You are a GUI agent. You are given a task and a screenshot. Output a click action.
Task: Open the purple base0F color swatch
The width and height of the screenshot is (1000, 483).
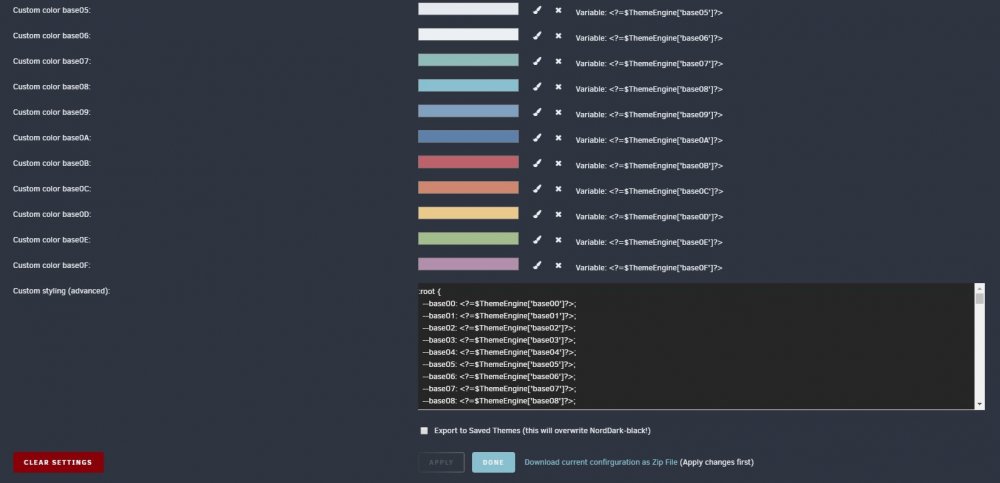pos(468,264)
